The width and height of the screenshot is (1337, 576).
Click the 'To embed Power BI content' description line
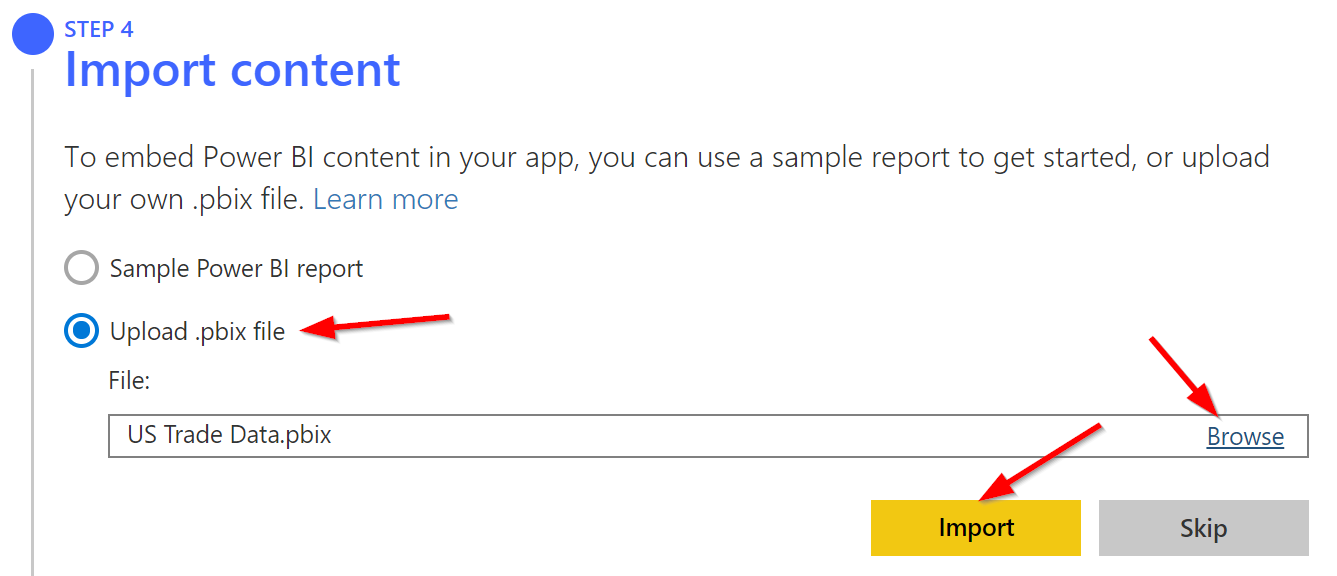[667, 158]
